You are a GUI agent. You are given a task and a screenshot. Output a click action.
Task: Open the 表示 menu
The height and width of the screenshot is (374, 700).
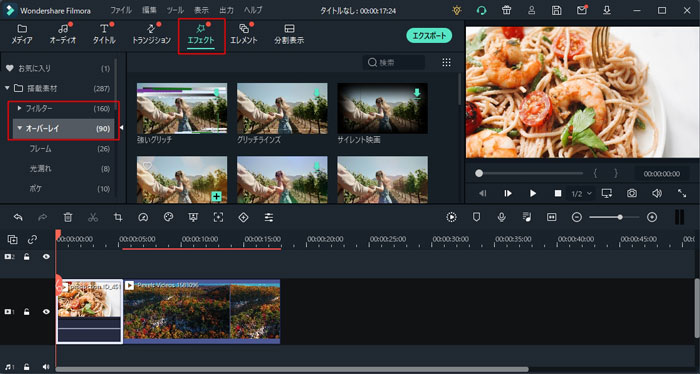click(201, 10)
